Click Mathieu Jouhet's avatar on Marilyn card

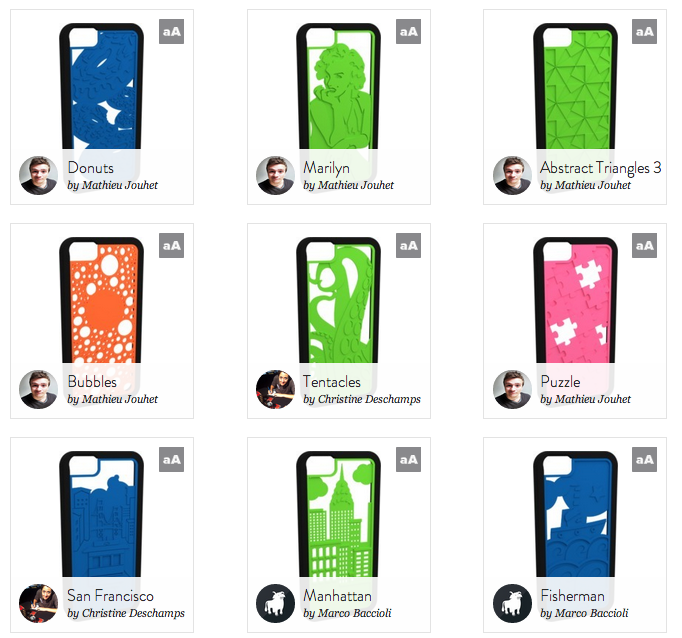tap(275, 175)
